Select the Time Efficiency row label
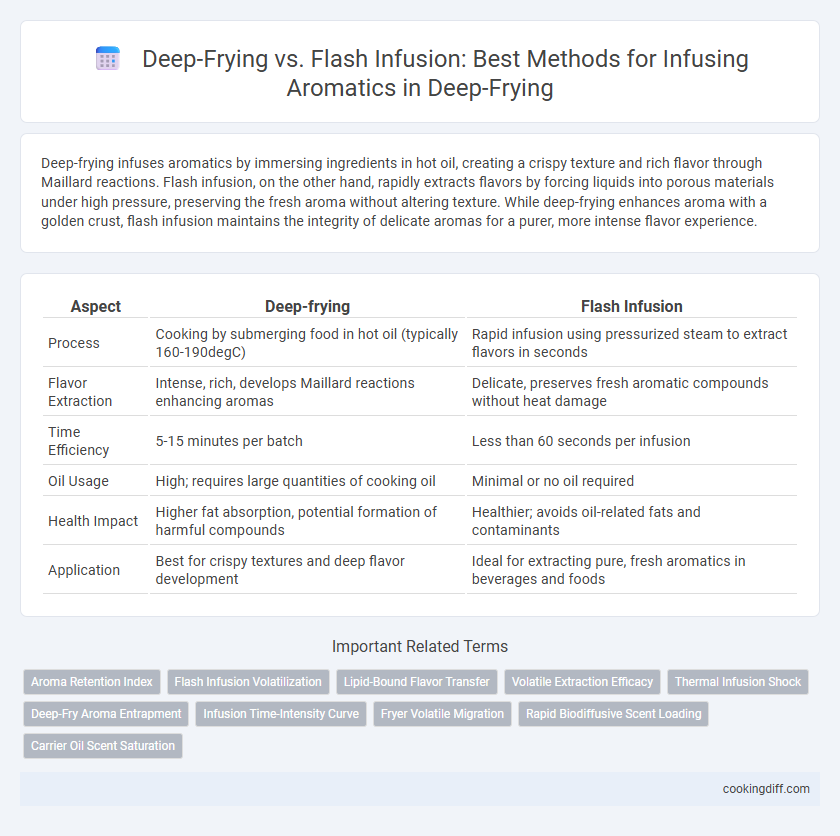This screenshot has height=836, width=840. 79,441
